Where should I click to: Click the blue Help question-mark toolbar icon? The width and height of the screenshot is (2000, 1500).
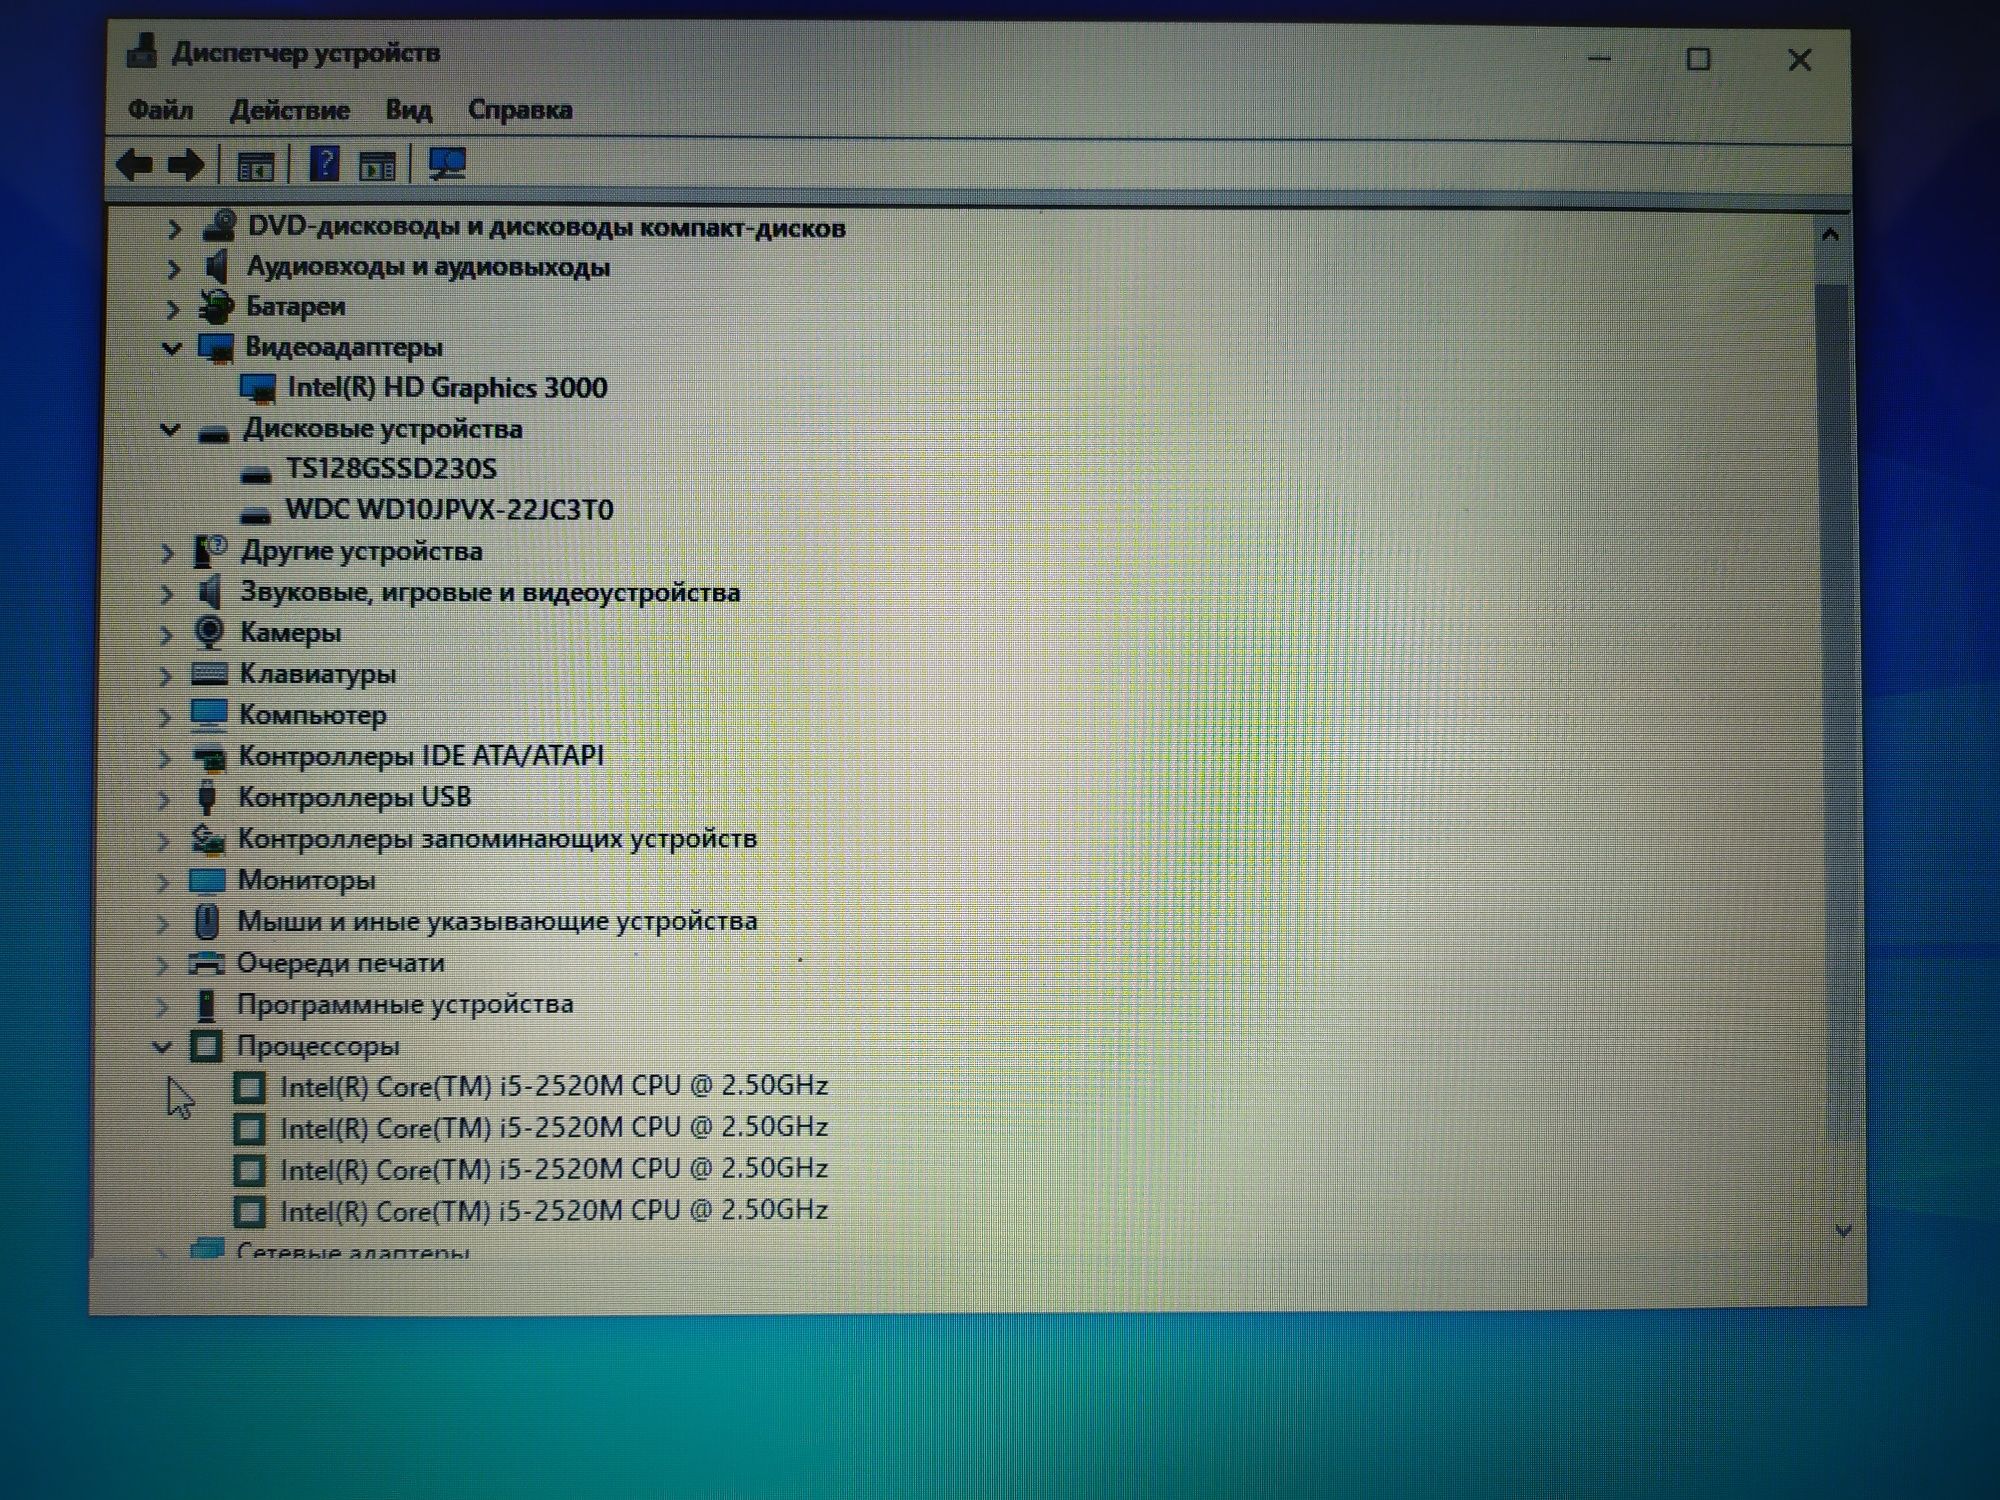click(x=325, y=163)
